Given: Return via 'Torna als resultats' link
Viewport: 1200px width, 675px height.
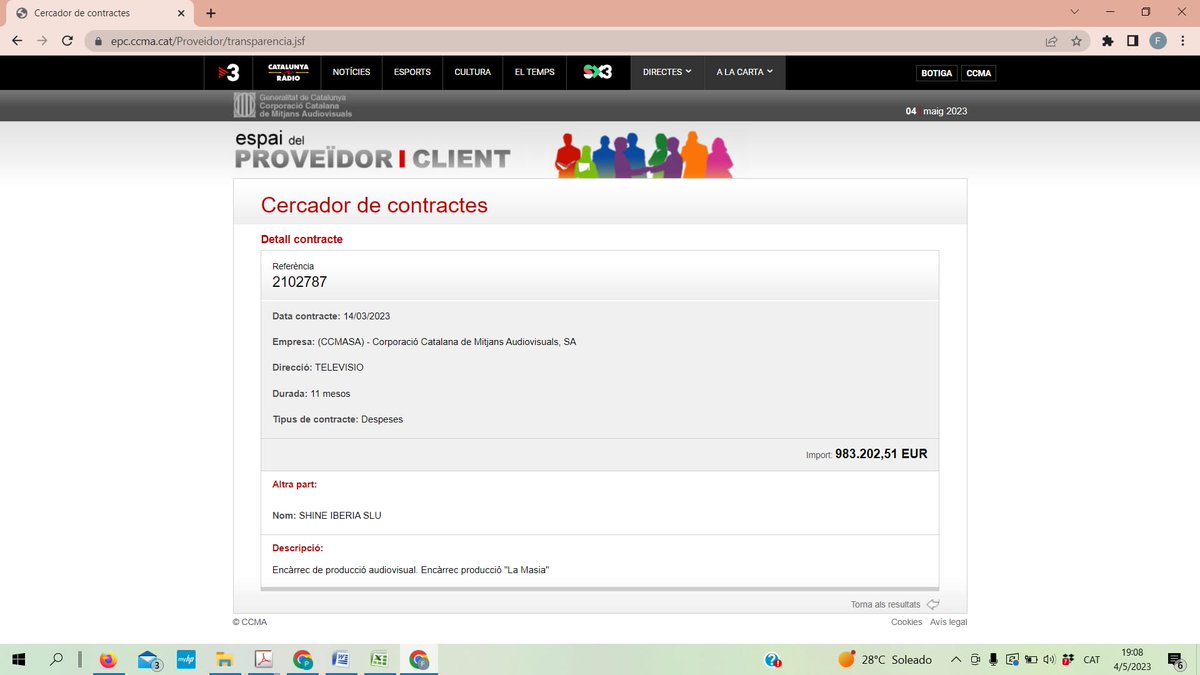Looking at the screenshot, I should [895, 604].
